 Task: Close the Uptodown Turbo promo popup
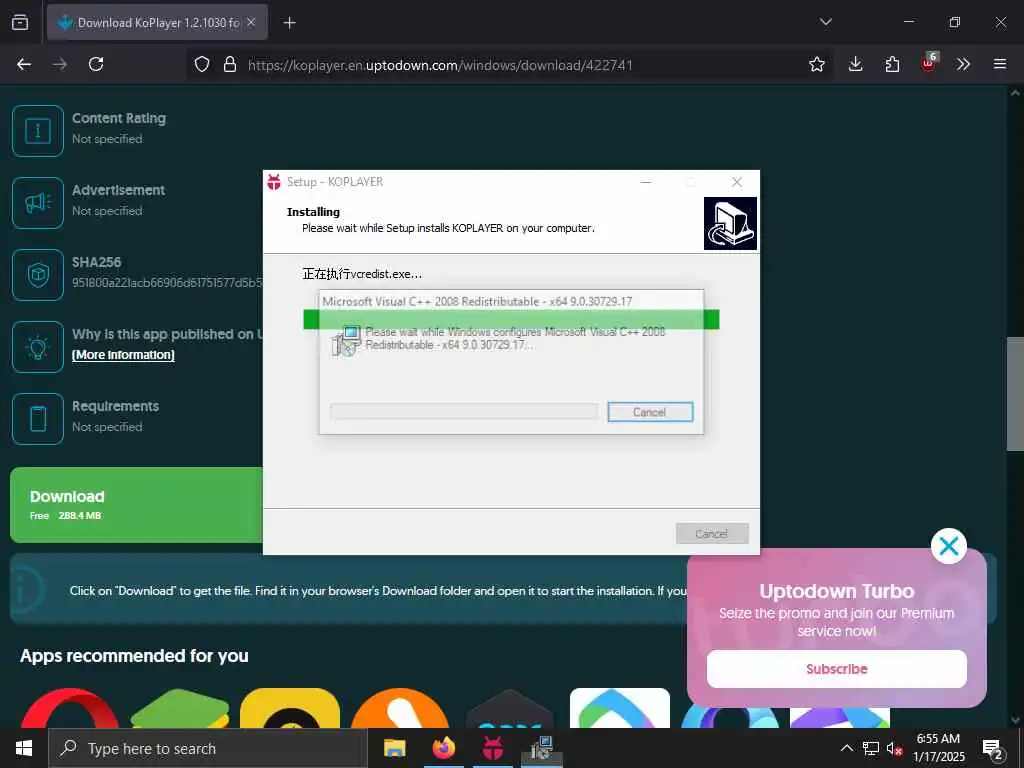pyautogui.click(x=949, y=546)
